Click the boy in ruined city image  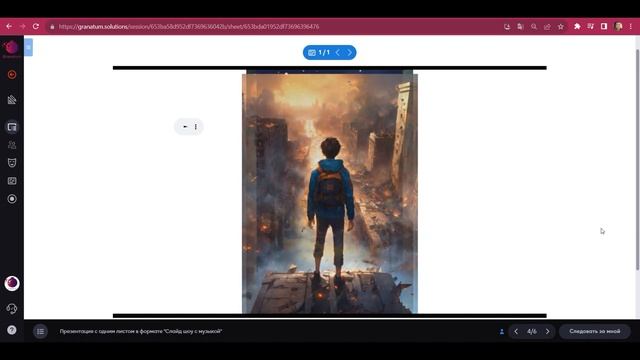coord(330,193)
